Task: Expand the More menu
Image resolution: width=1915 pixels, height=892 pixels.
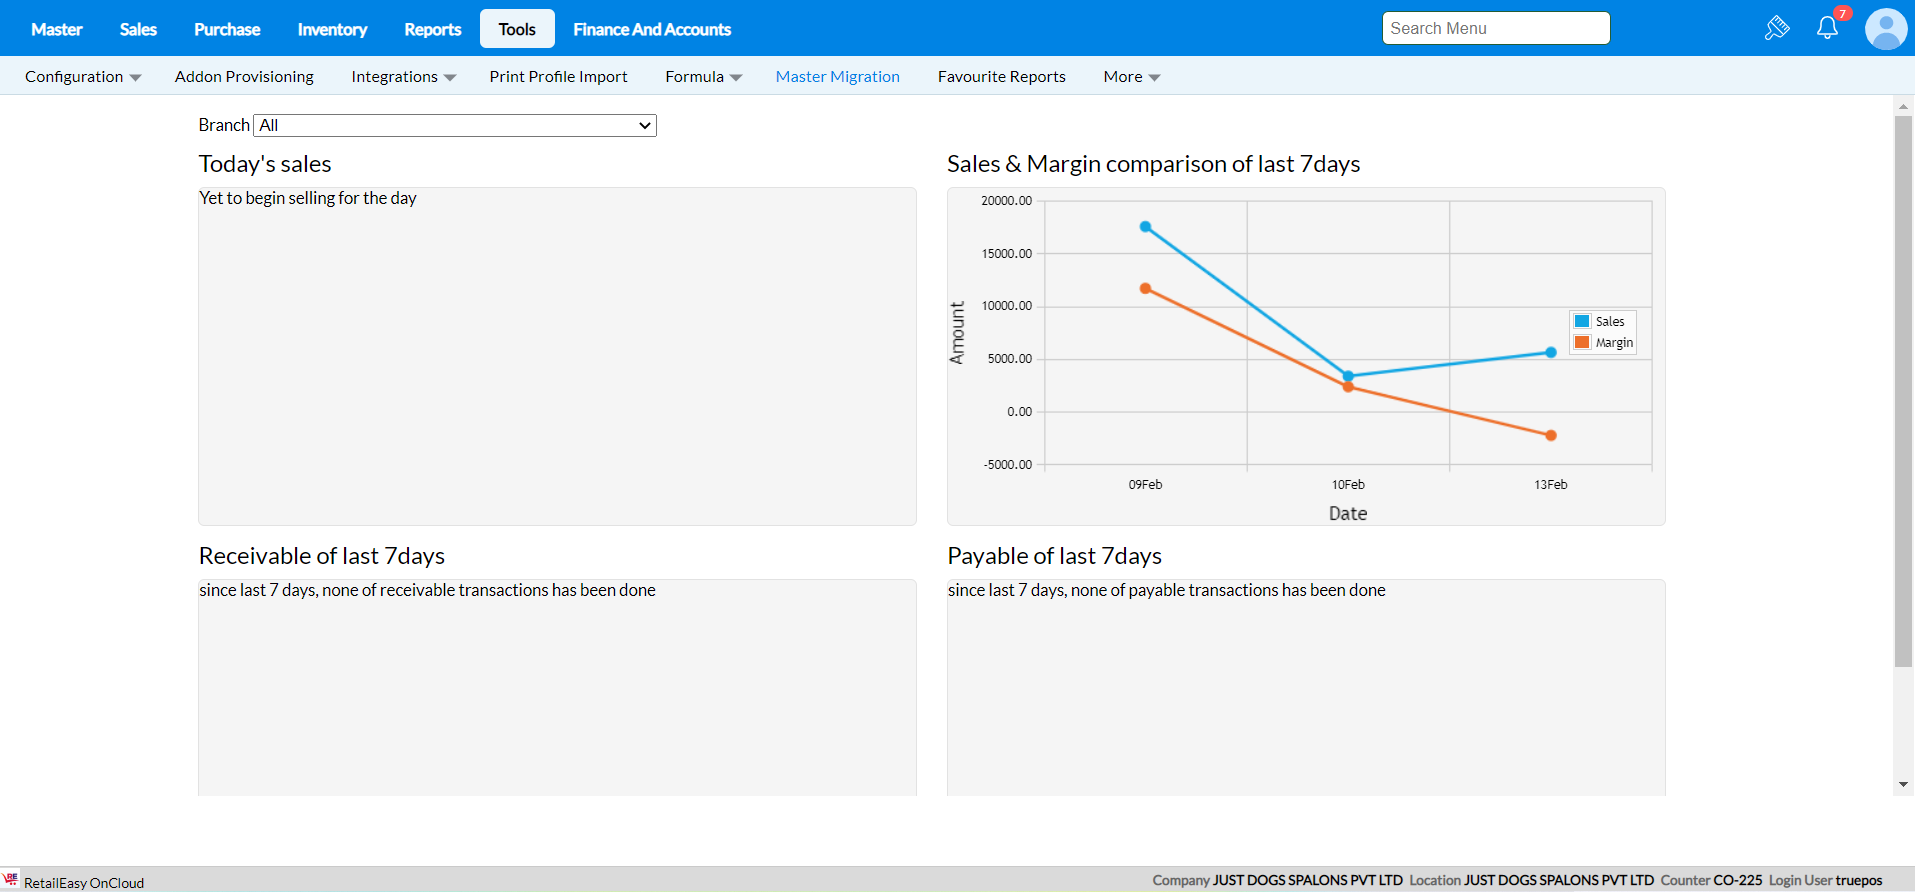Action: tap(1131, 77)
